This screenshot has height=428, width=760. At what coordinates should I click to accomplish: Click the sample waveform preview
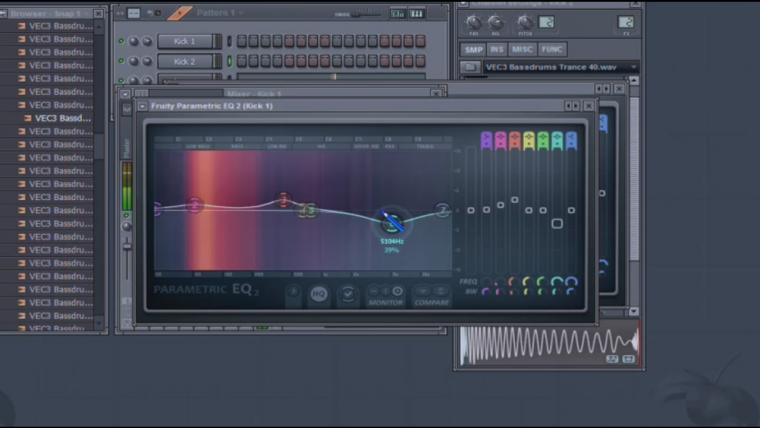(x=549, y=344)
